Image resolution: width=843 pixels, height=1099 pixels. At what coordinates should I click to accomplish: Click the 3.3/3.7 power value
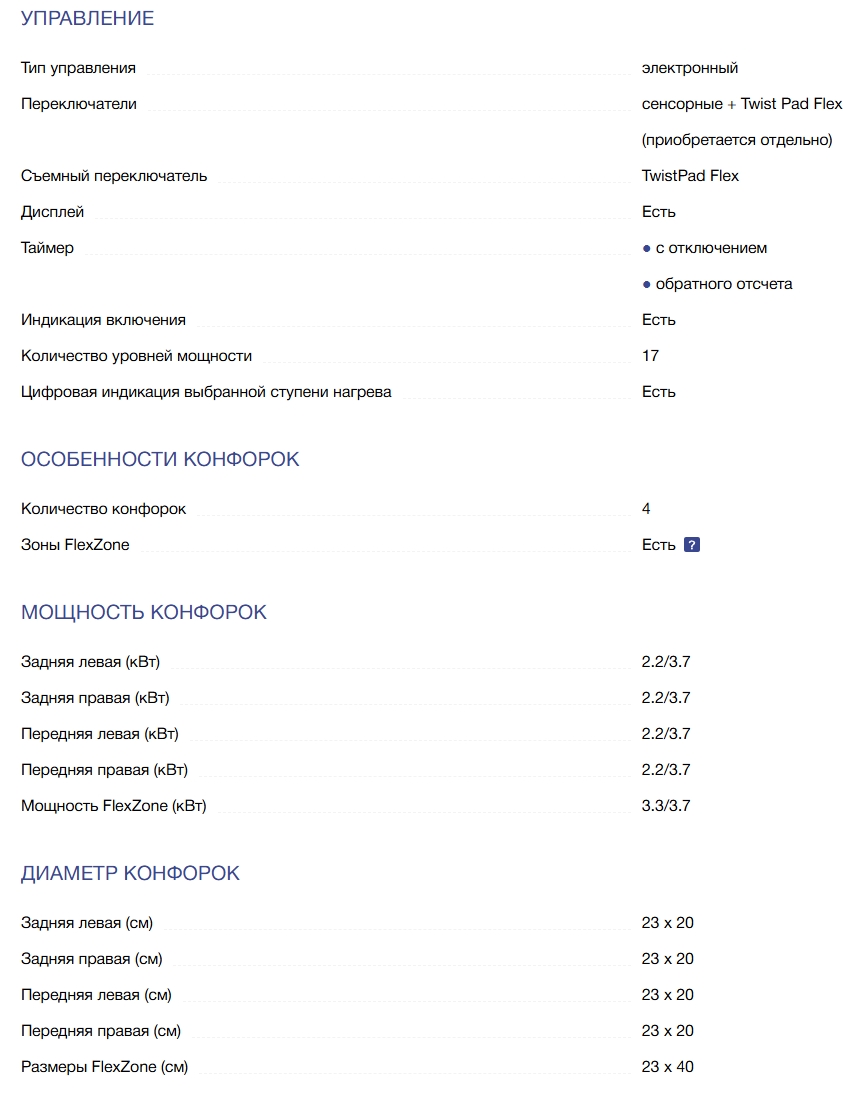point(666,806)
